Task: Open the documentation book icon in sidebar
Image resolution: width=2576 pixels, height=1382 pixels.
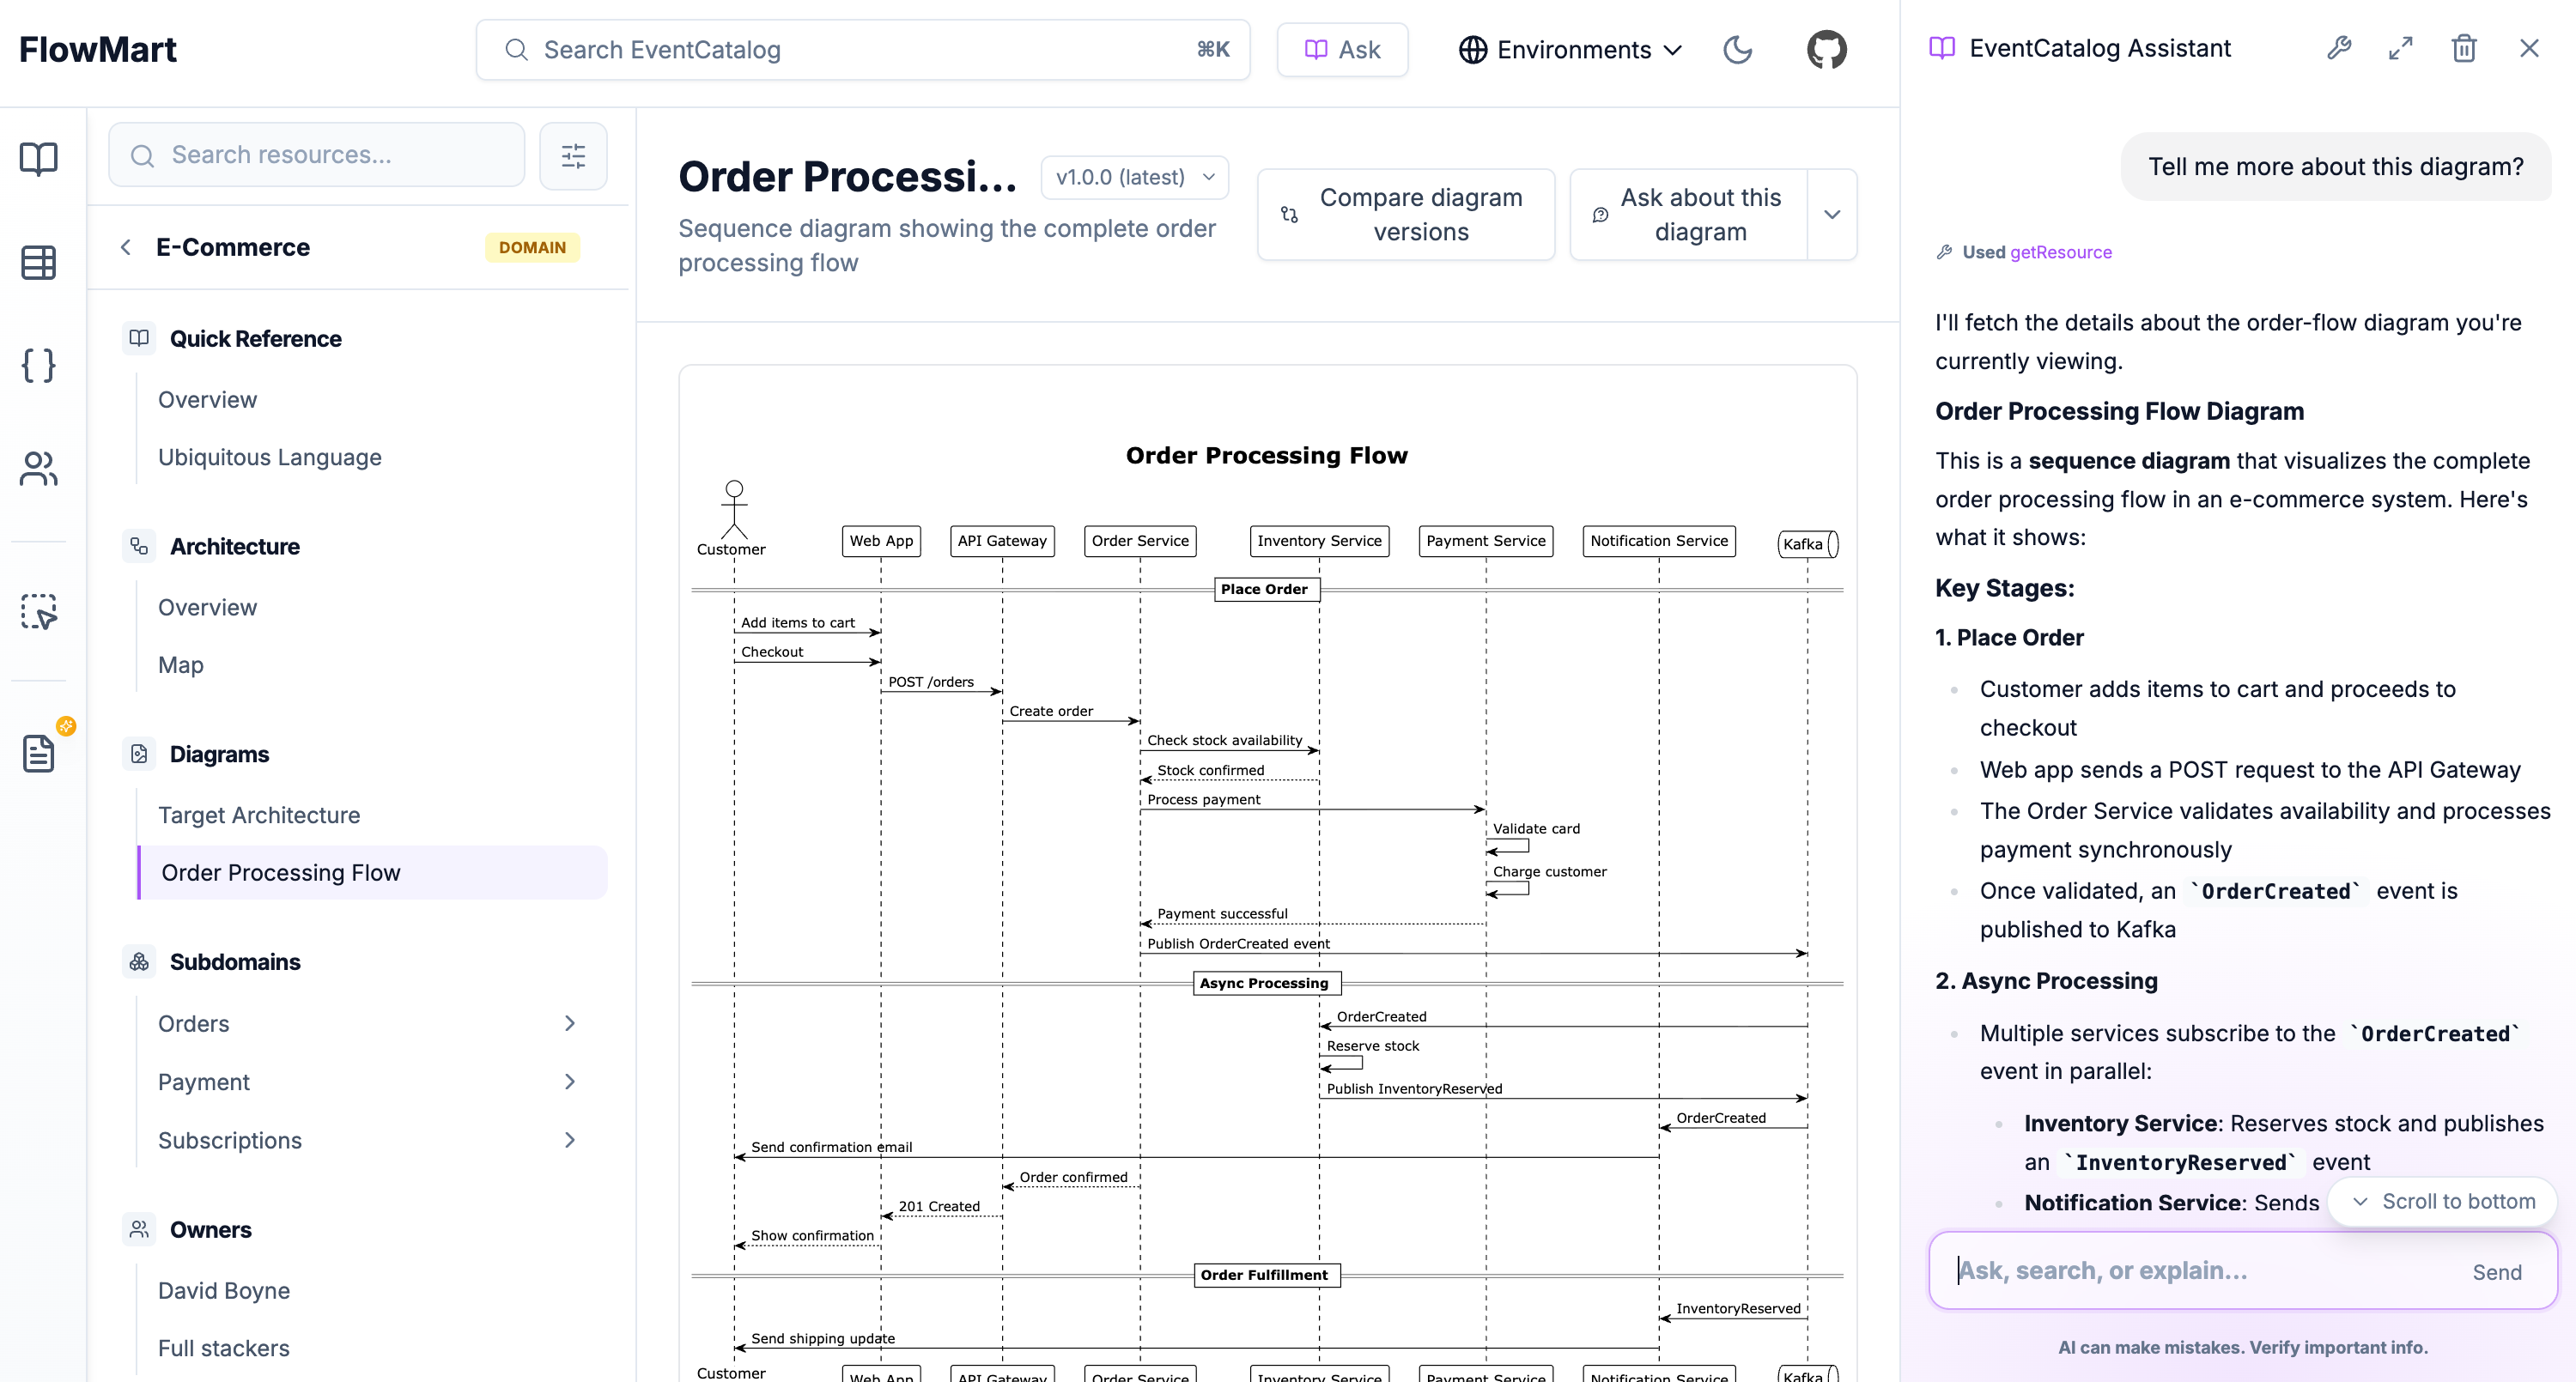Action: [38, 158]
